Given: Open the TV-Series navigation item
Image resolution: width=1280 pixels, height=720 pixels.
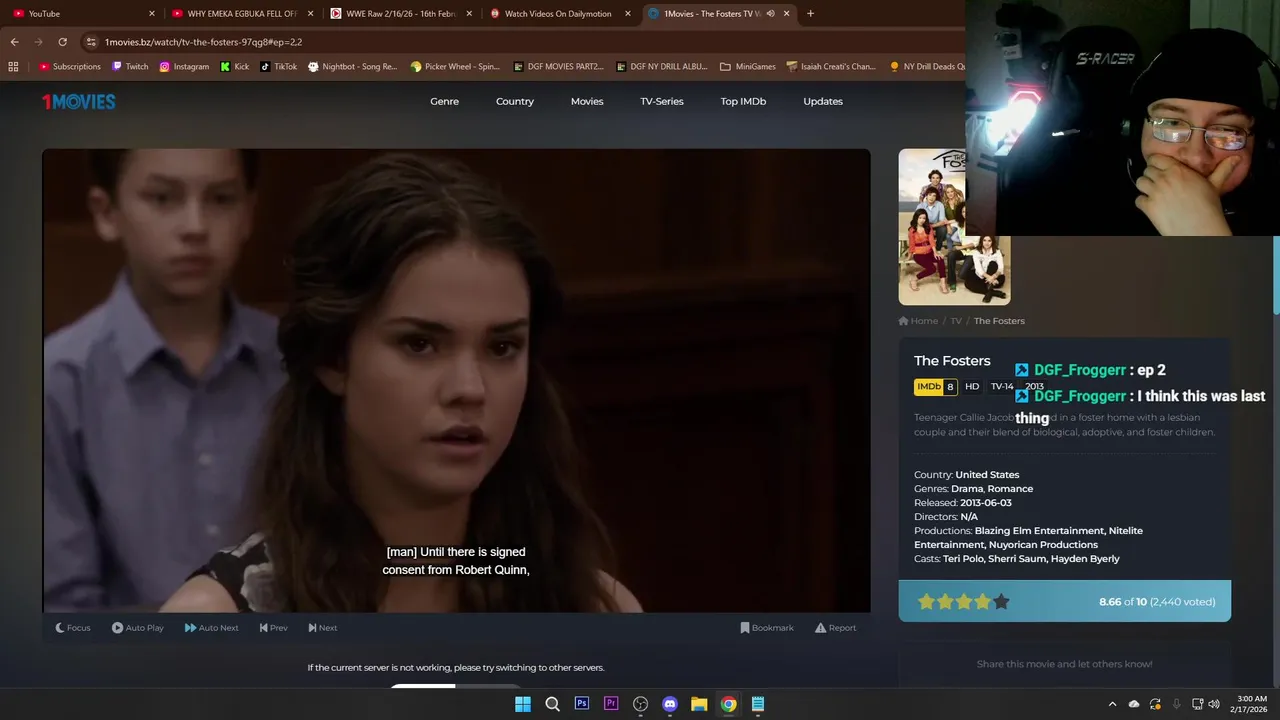Looking at the screenshot, I should coord(662,101).
